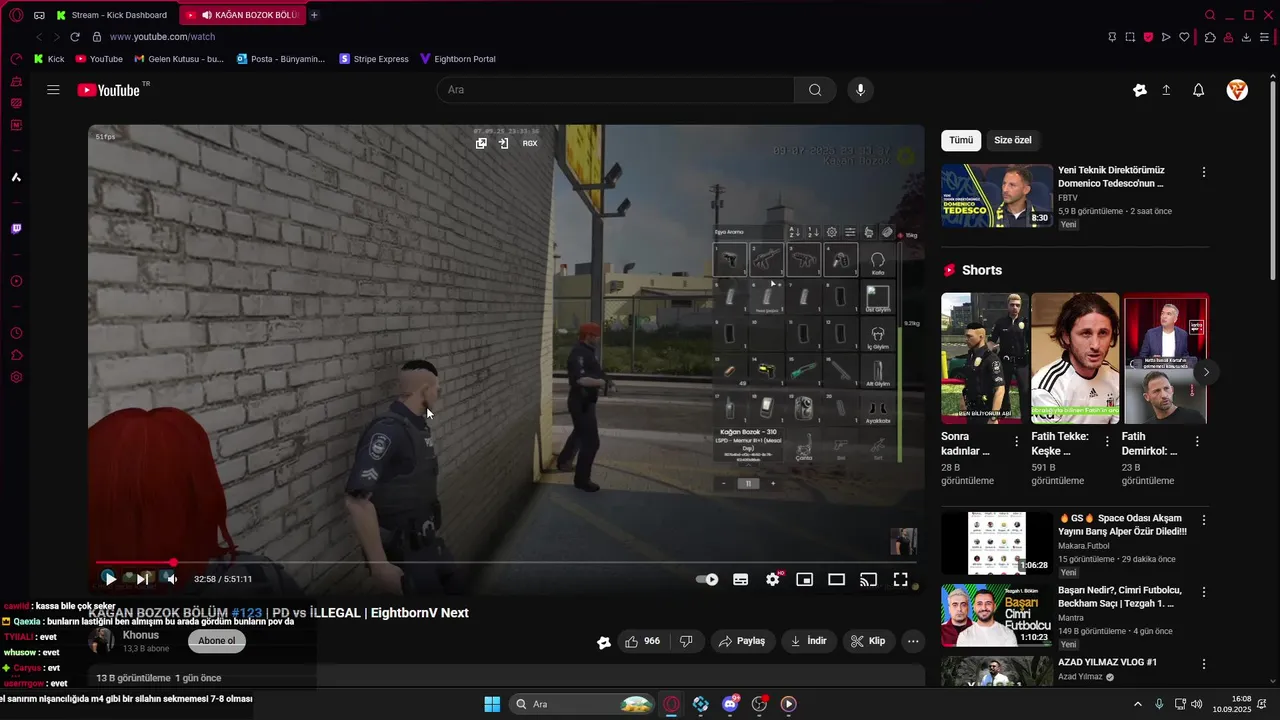
Task: Open the Kick bookmark
Action: (49, 59)
